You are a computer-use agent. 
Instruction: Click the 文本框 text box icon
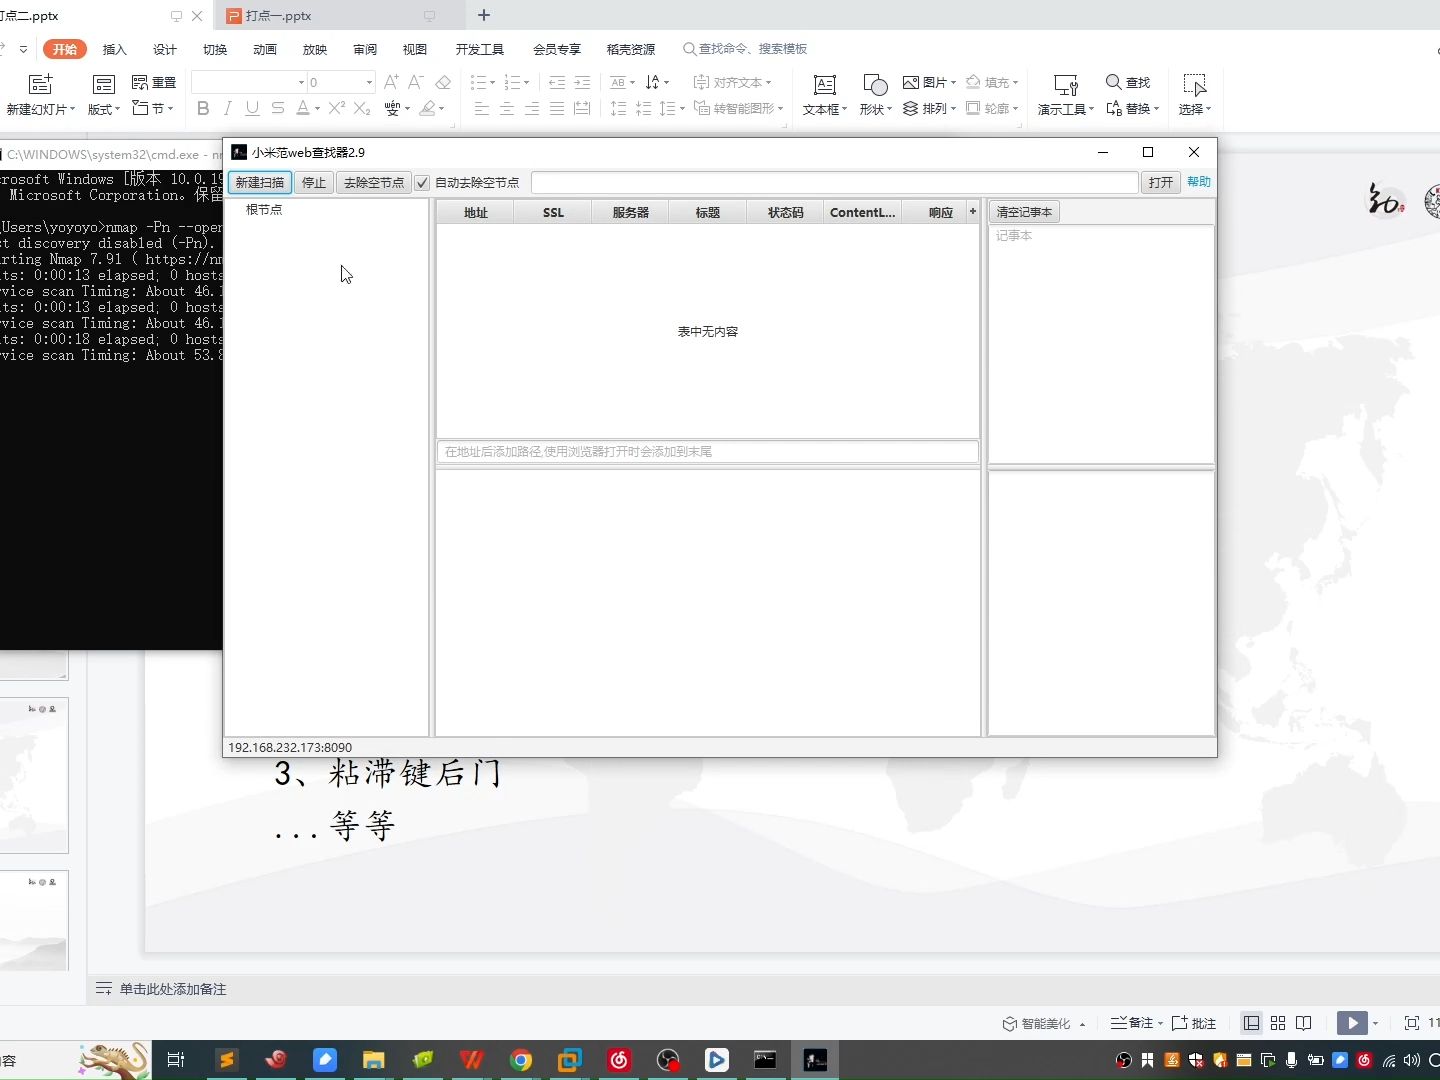(x=825, y=84)
